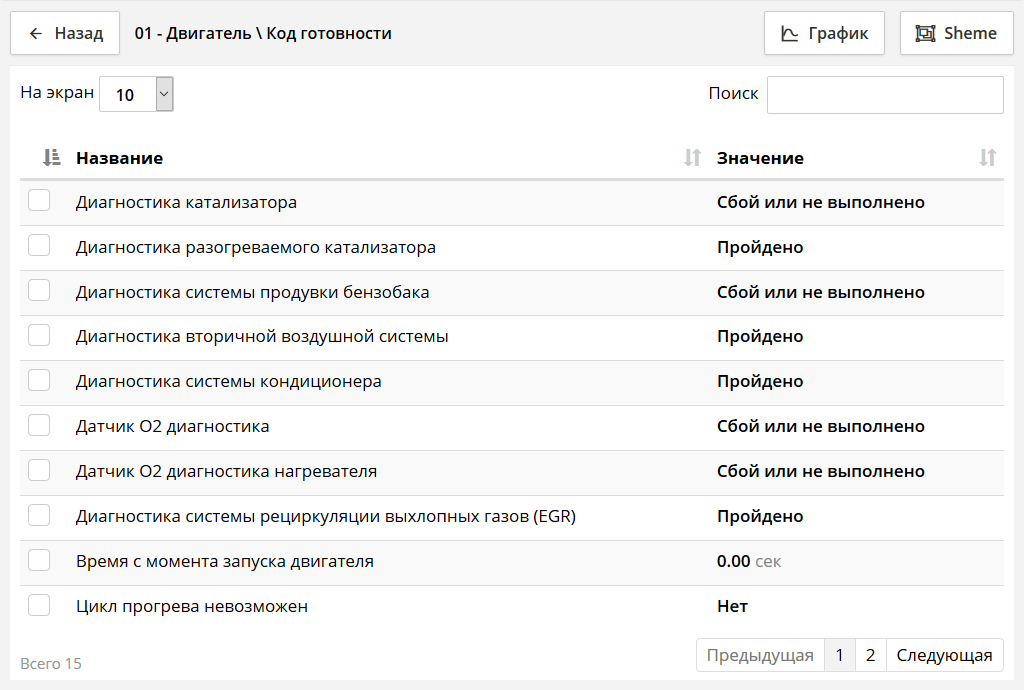This screenshot has height=690, width=1024.
Task: Toggle the EGR диагностика row checkbox
Action: pyautogui.click(x=39, y=516)
